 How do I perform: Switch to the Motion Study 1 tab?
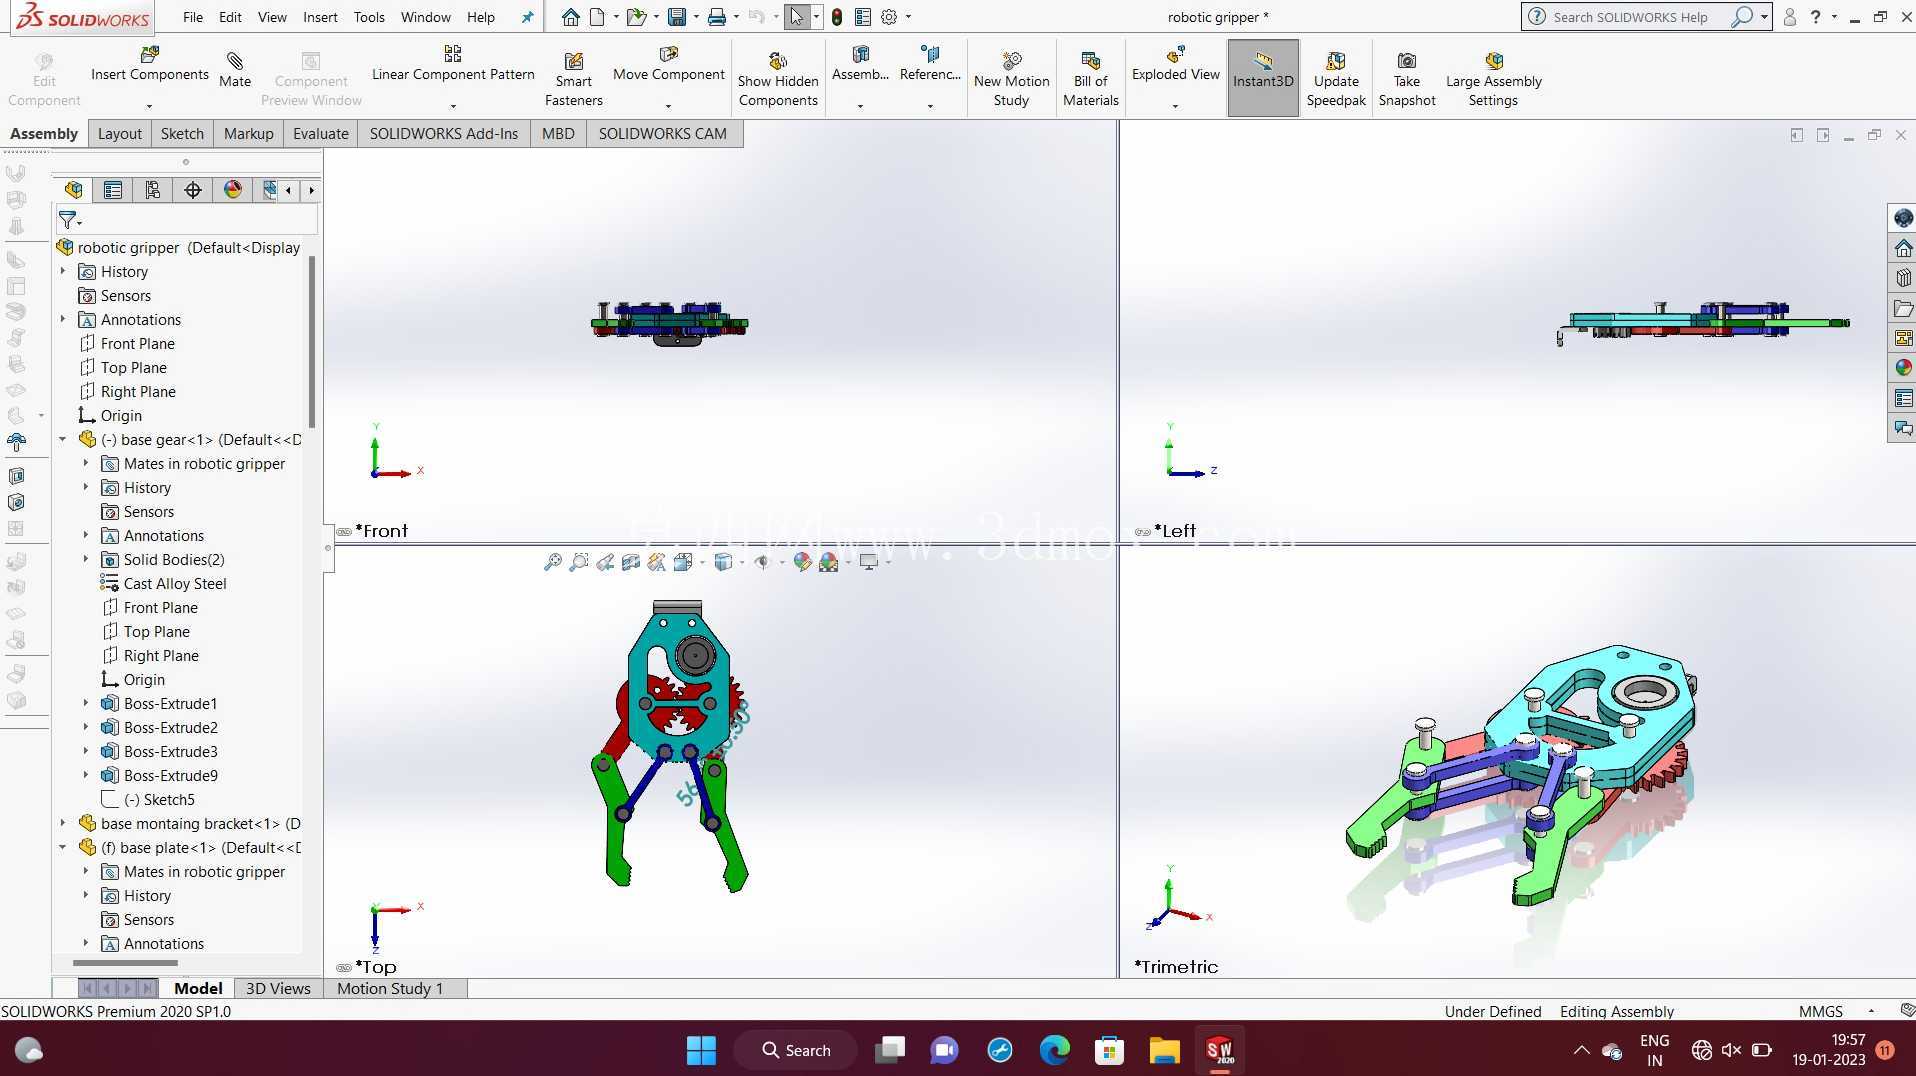(390, 988)
